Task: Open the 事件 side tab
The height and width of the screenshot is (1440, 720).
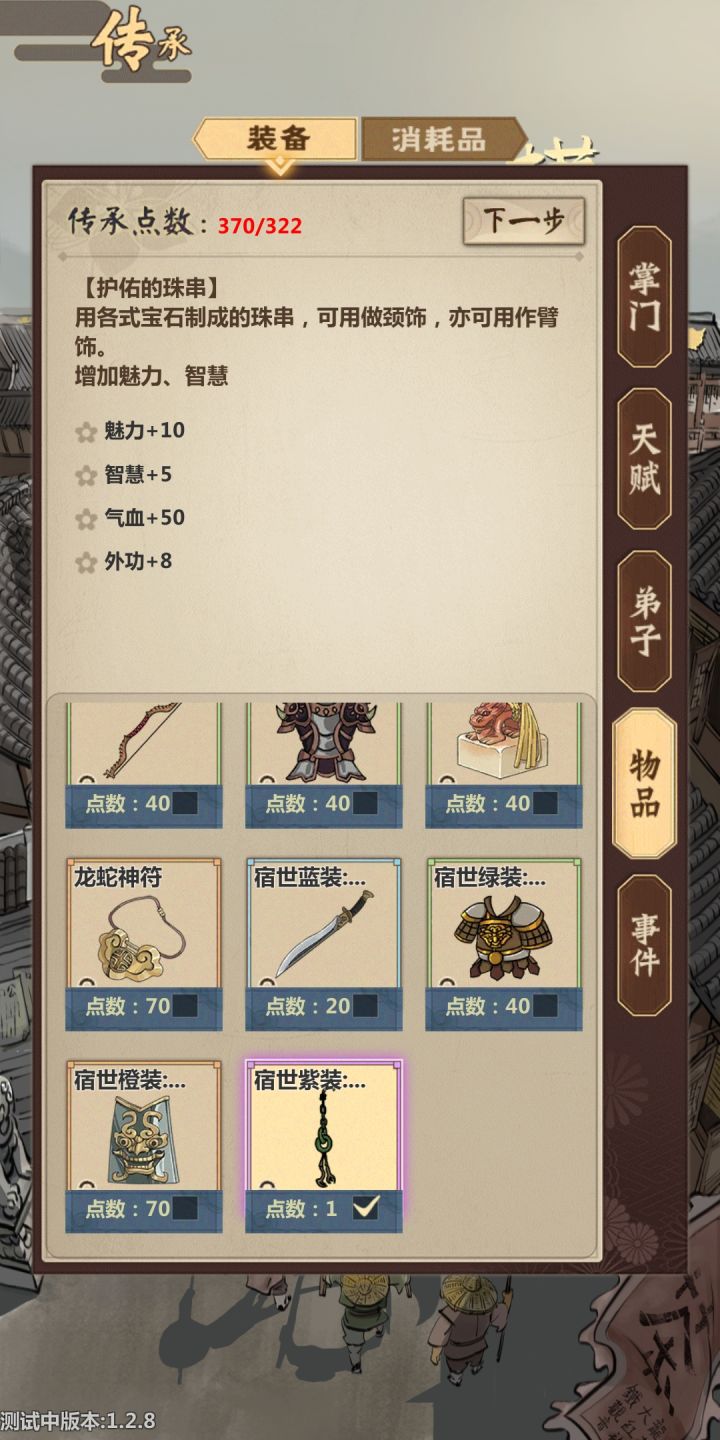Action: pyautogui.click(x=644, y=945)
